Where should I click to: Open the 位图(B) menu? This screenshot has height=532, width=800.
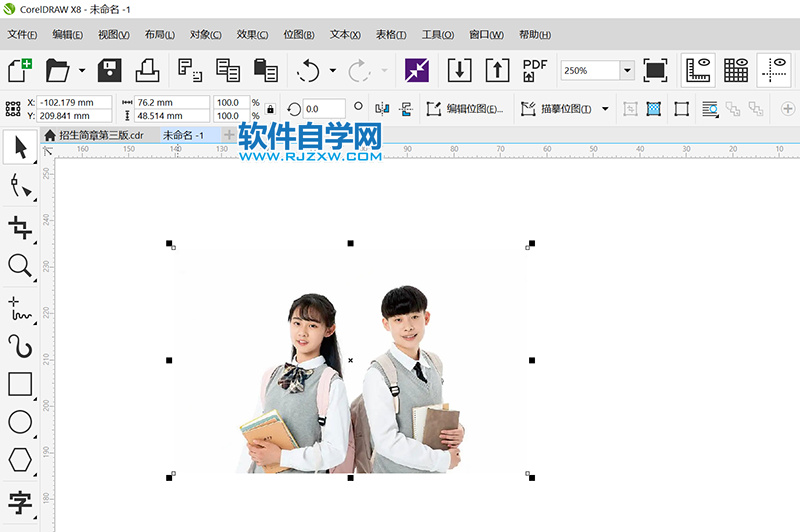pos(298,35)
